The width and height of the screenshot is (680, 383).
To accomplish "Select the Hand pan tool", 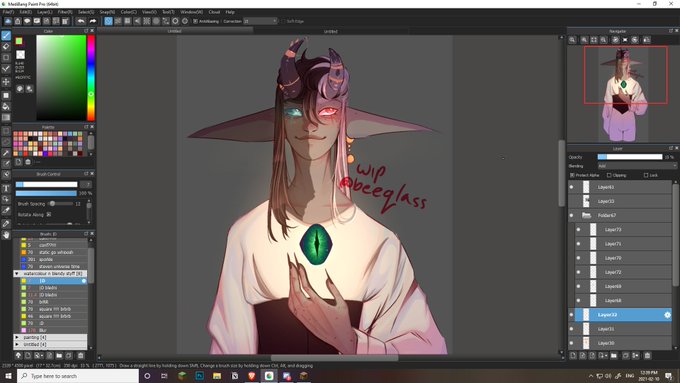I will 6,235.
